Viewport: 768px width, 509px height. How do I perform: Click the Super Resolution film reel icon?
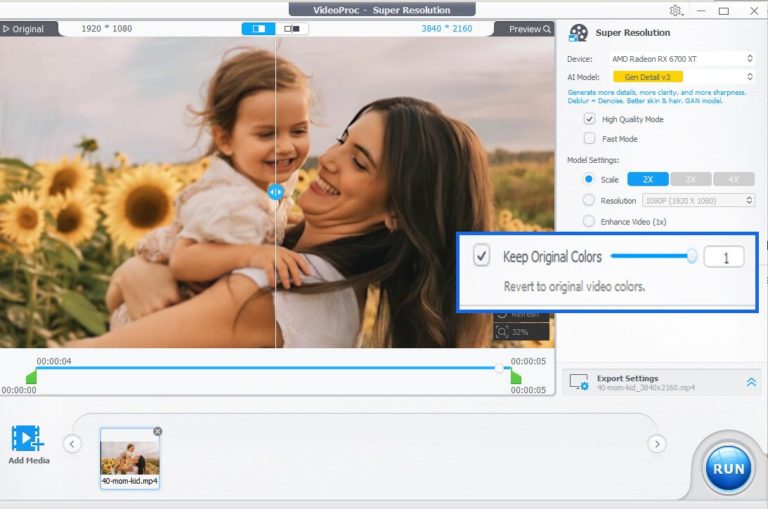click(x=578, y=33)
